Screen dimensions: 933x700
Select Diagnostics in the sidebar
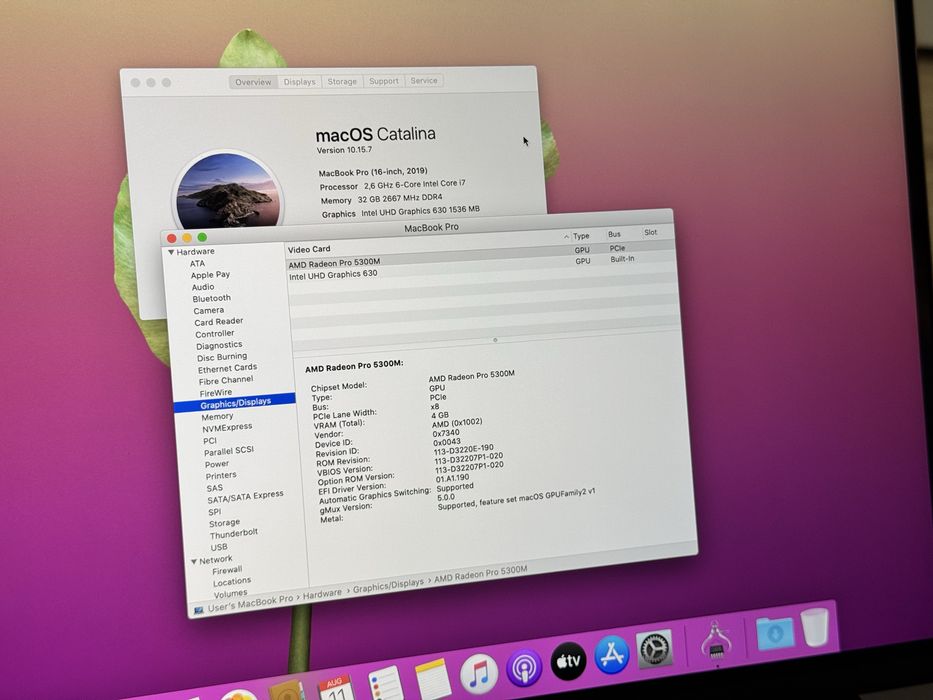coord(219,345)
